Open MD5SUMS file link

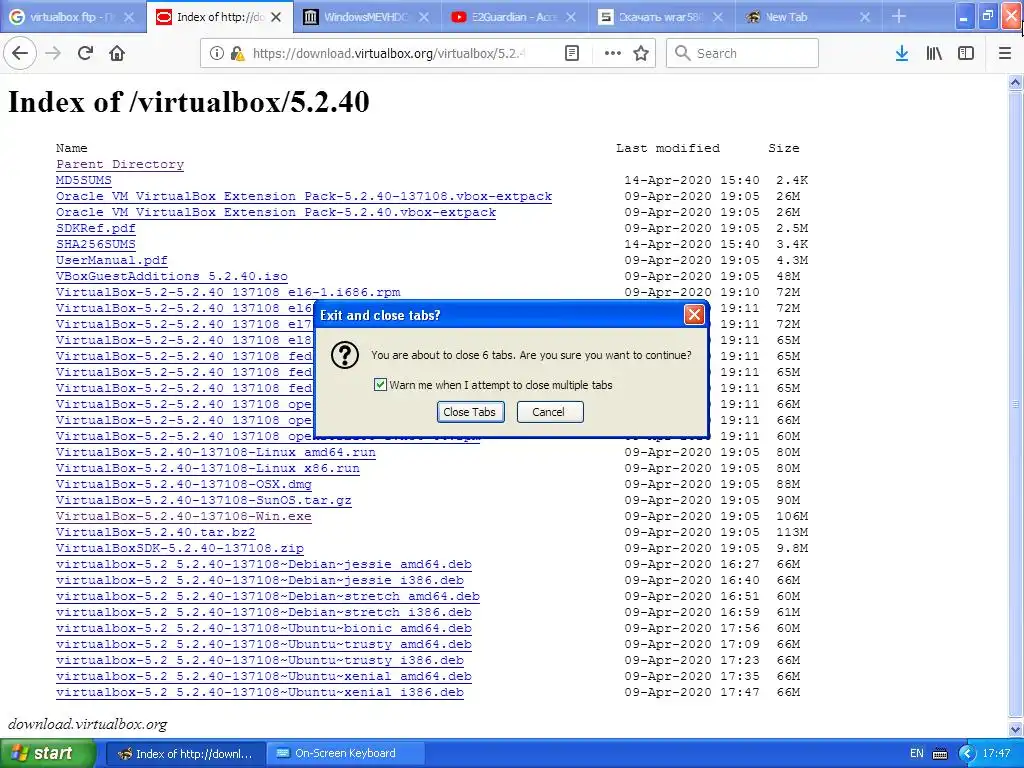(x=84, y=180)
